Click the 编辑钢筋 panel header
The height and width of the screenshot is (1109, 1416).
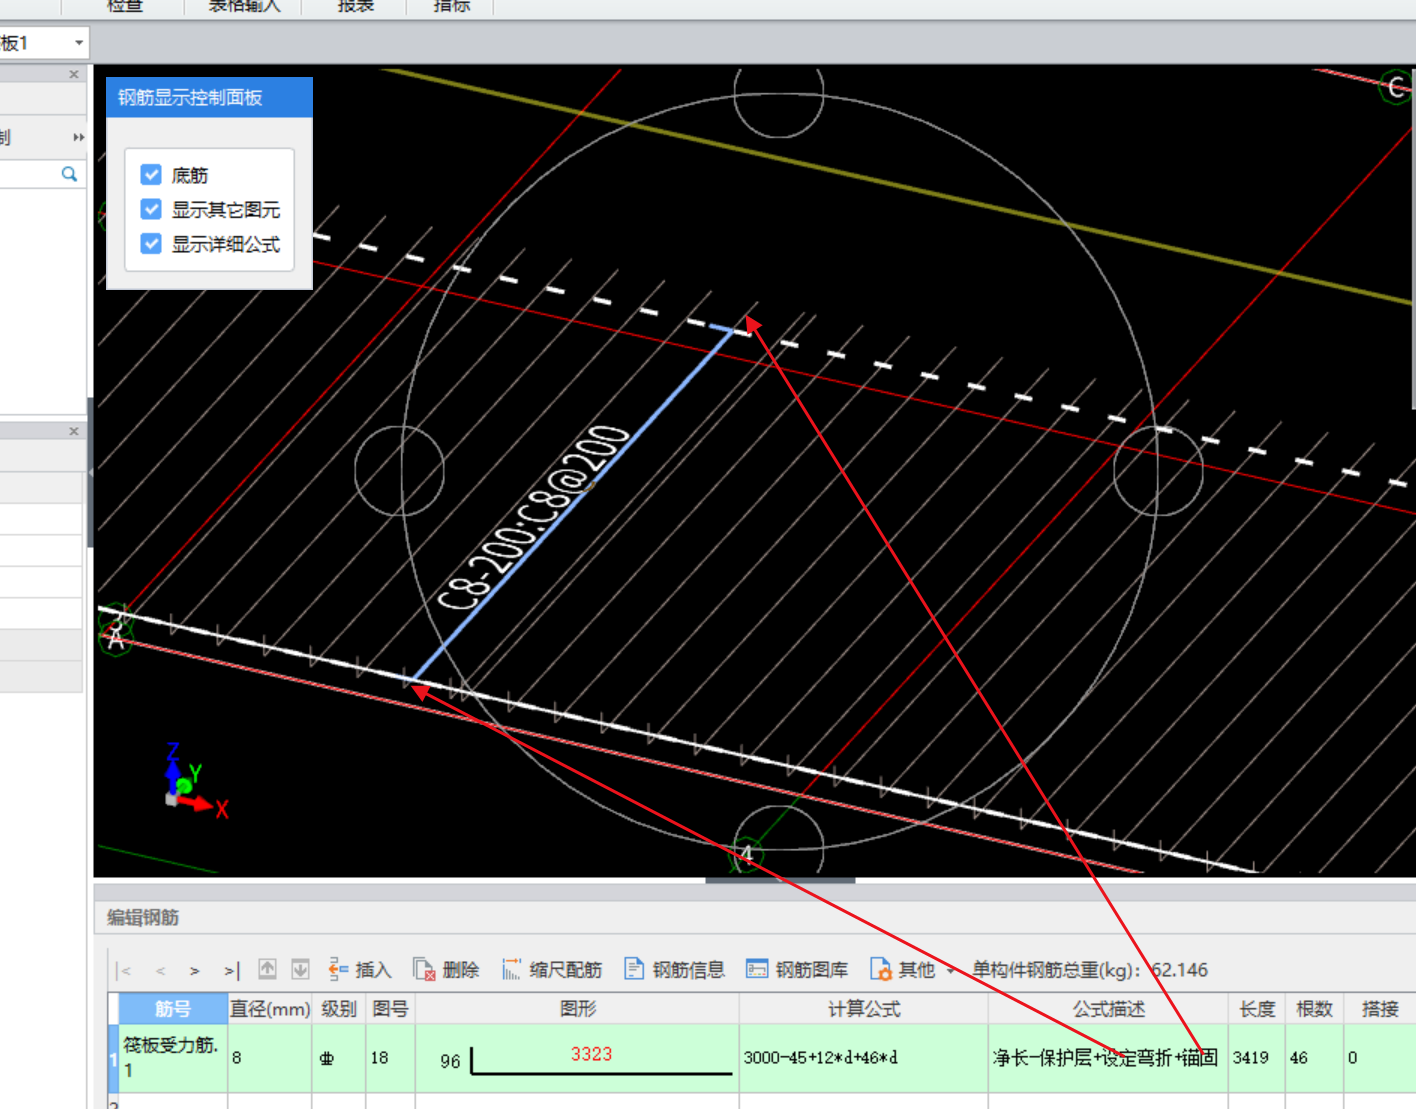pos(143,917)
